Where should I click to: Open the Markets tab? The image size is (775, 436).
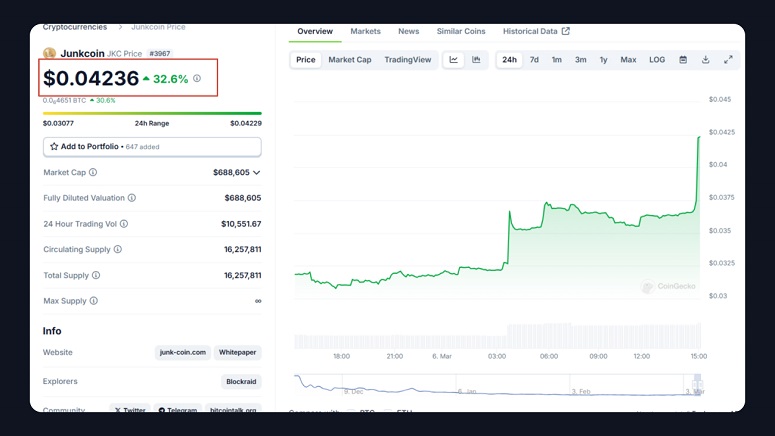click(x=365, y=32)
